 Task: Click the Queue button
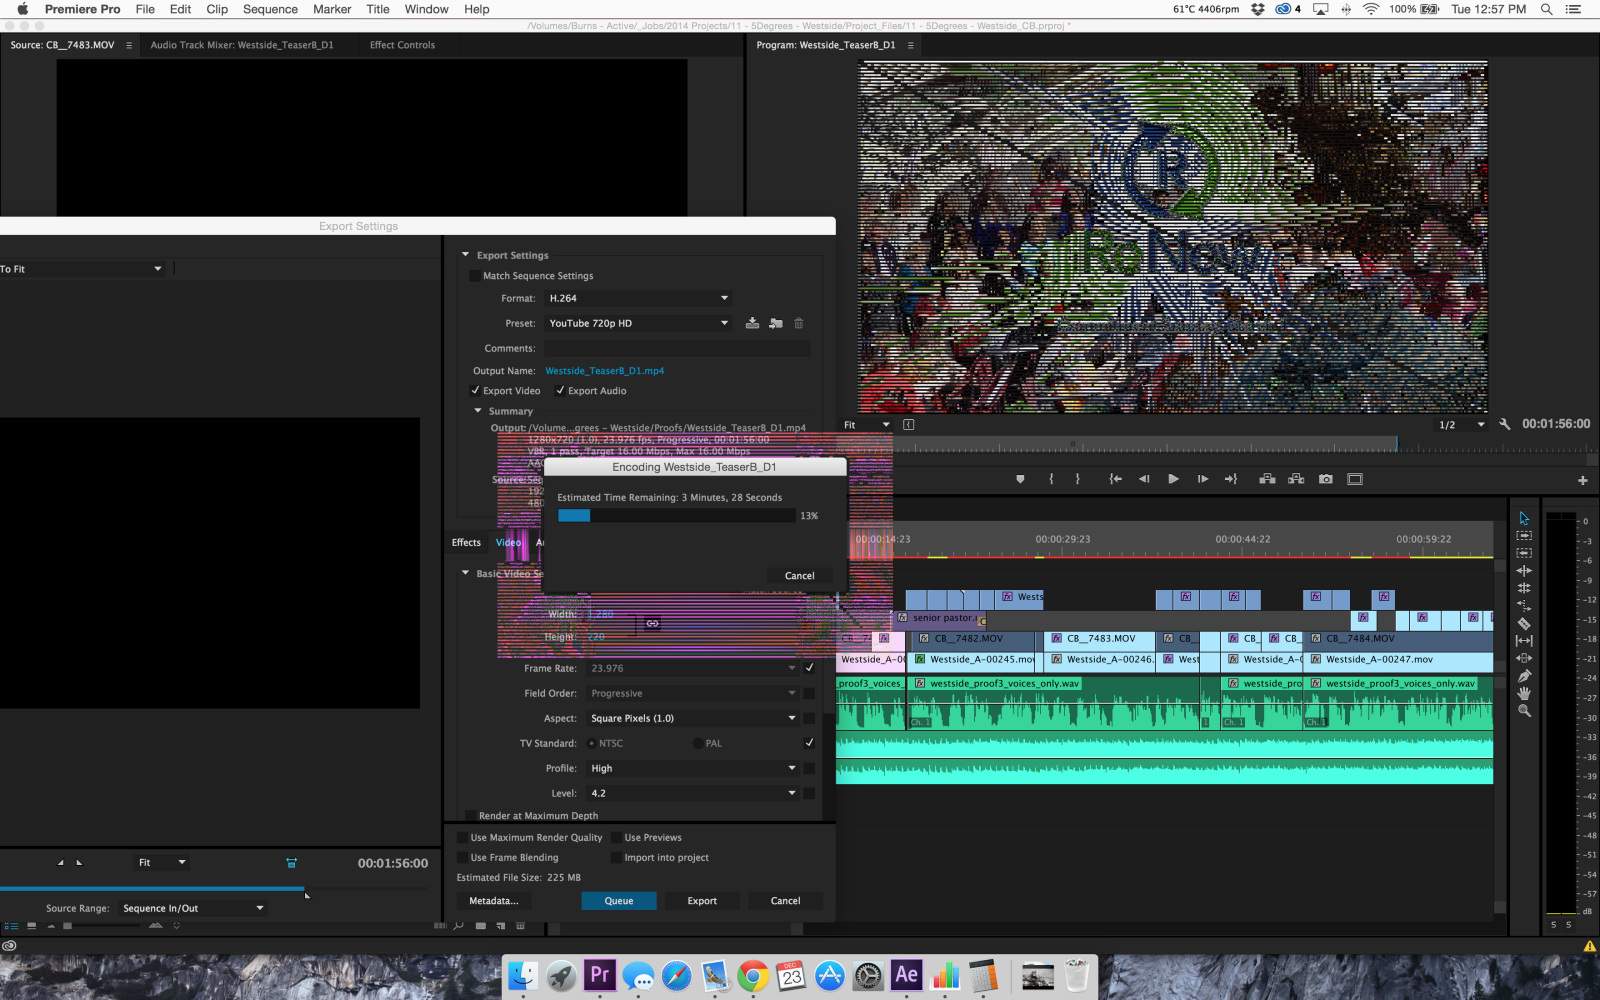(x=619, y=901)
